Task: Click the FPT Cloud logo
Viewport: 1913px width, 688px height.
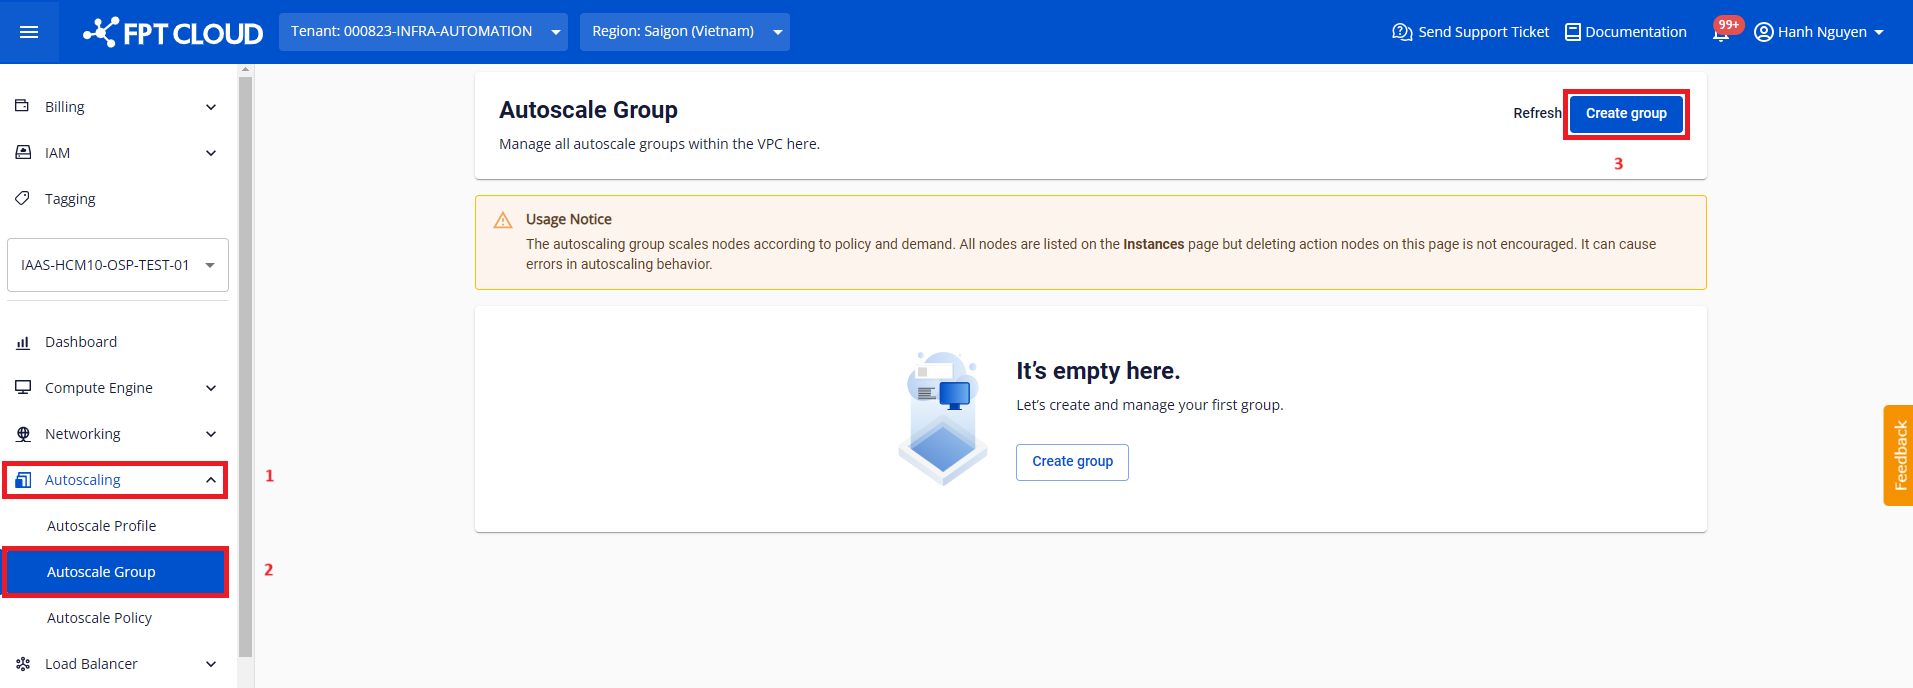Action: [173, 32]
